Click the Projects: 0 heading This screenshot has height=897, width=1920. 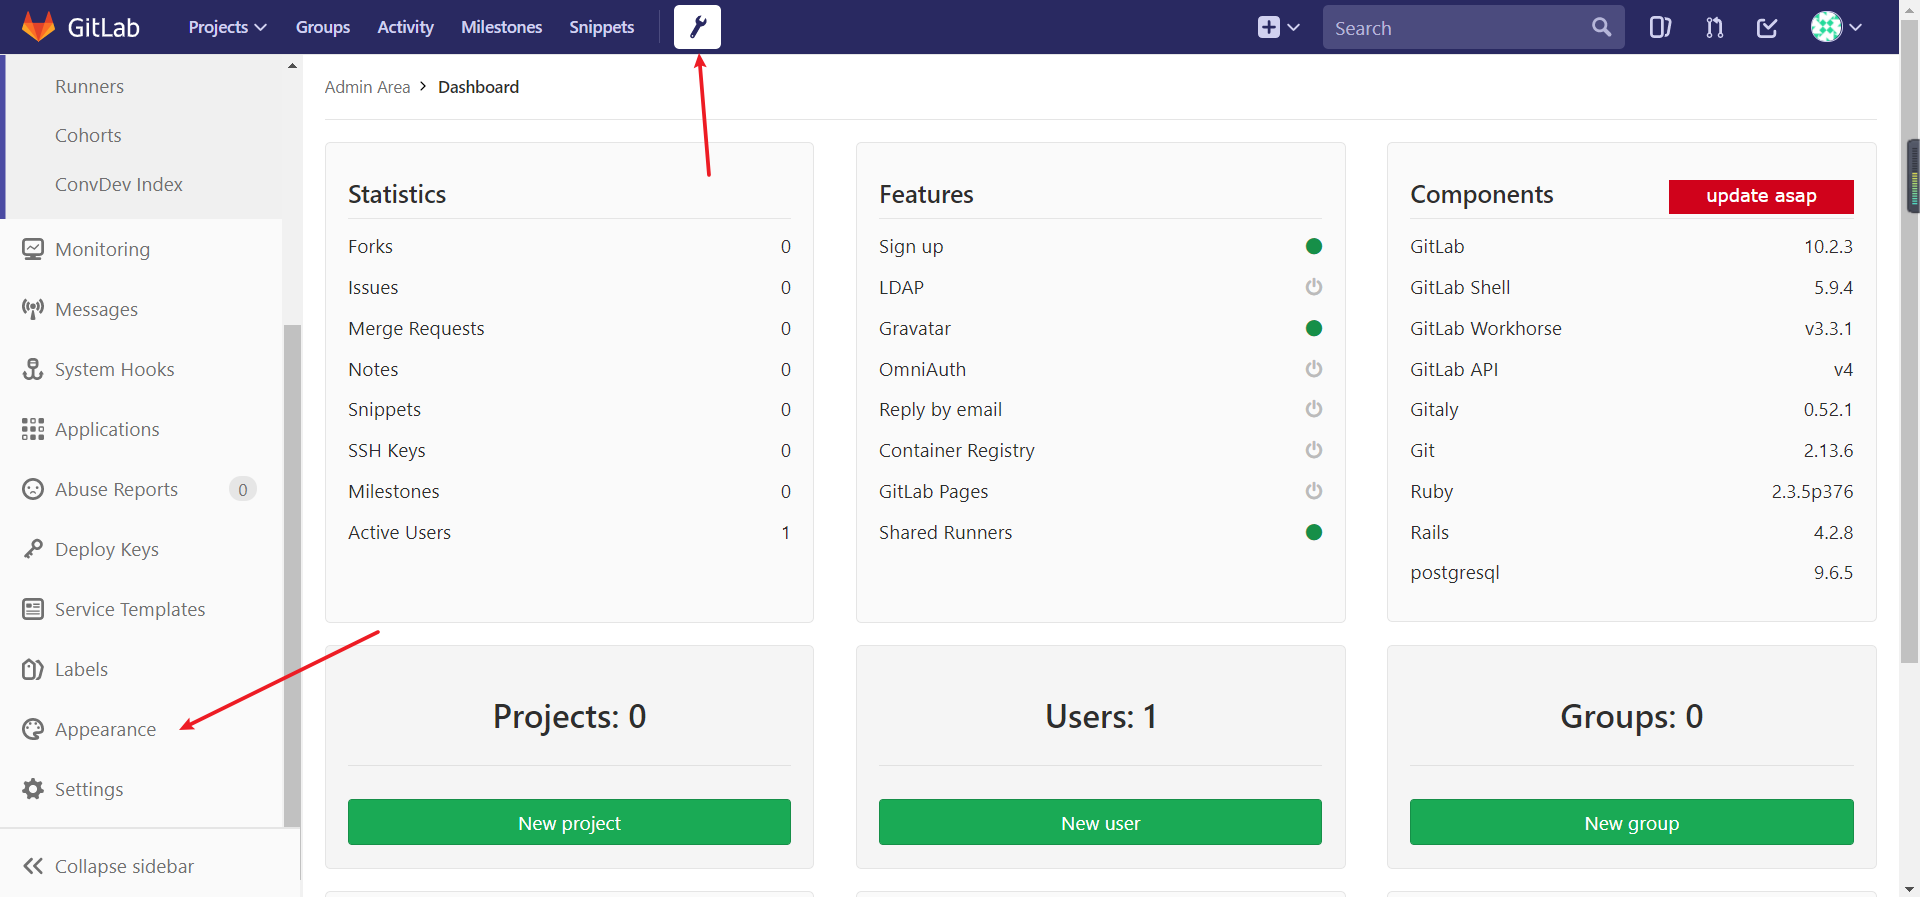click(x=569, y=716)
